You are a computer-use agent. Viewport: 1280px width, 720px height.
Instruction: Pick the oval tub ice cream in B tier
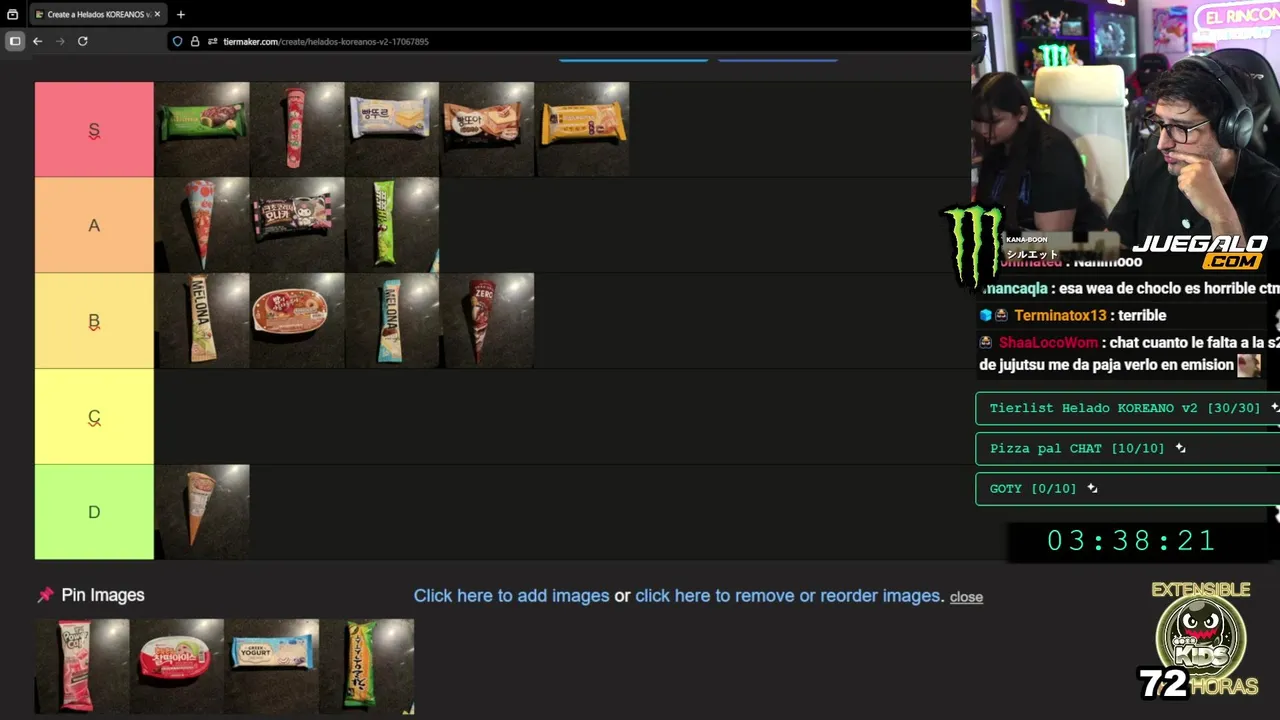(297, 320)
